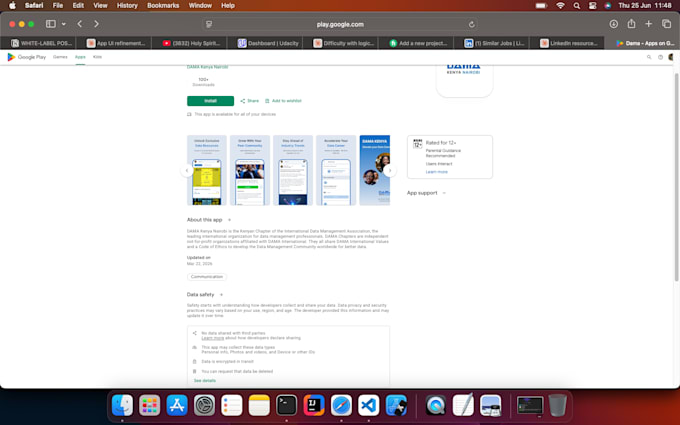Screen dimensions: 680x425
Task: Open the Bookmarks menu in menu bar
Action: 163,5
